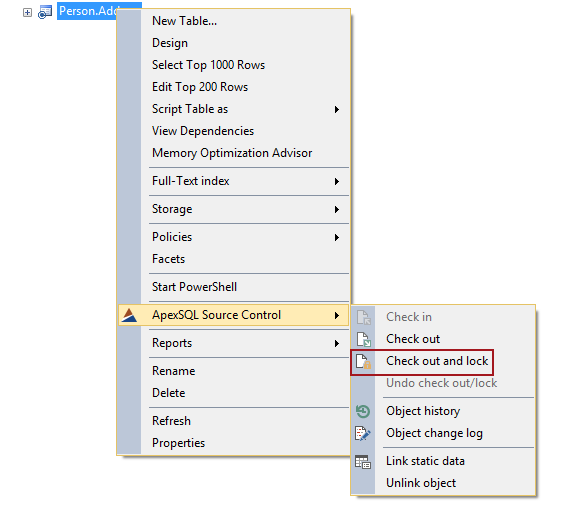The image size is (584, 512).
Task: Click Undo check out/lock entry
Action: pyautogui.click(x=442, y=383)
